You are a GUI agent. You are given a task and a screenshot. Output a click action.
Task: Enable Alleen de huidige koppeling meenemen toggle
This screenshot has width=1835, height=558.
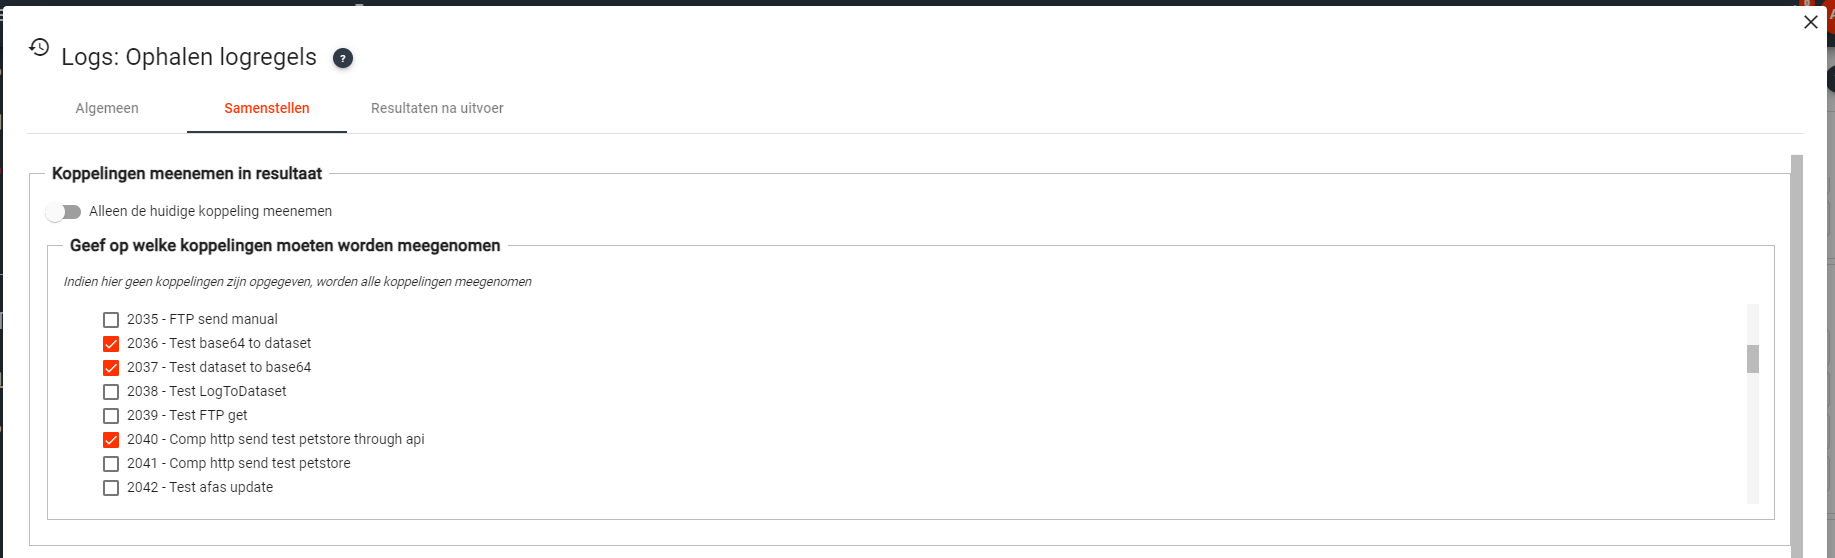coord(64,212)
